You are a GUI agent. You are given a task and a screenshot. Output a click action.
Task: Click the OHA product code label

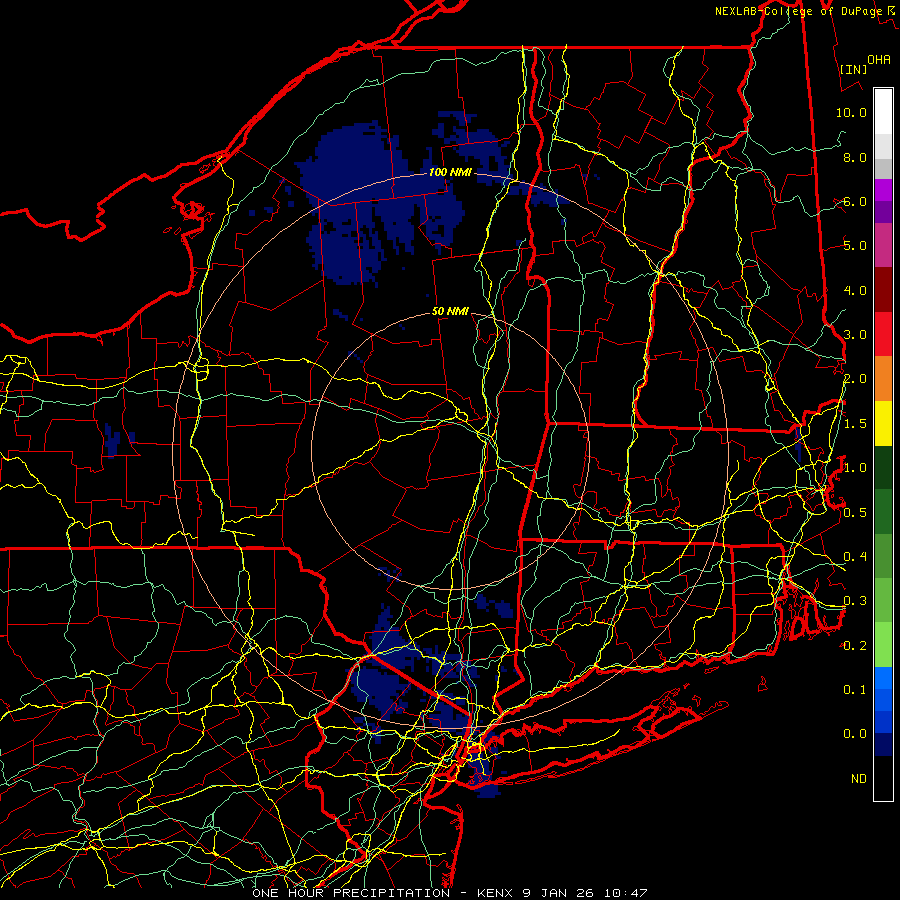[879, 60]
